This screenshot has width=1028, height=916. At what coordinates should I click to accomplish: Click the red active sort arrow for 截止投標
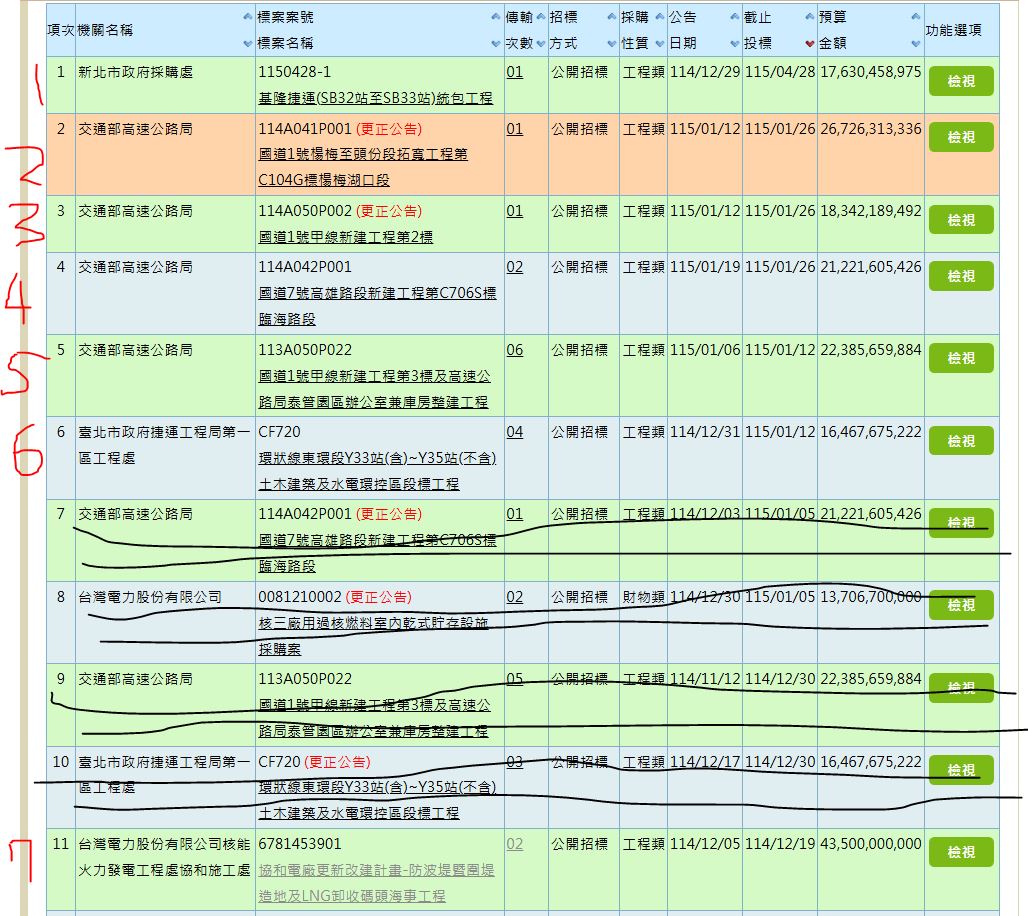coord(809,44)
